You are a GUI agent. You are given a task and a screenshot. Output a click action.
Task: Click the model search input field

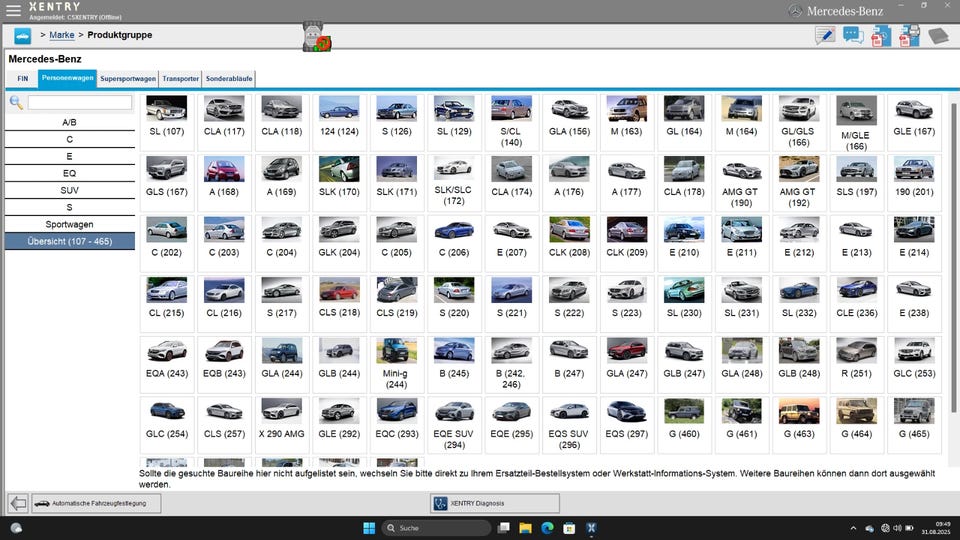(x=80, y=102)
